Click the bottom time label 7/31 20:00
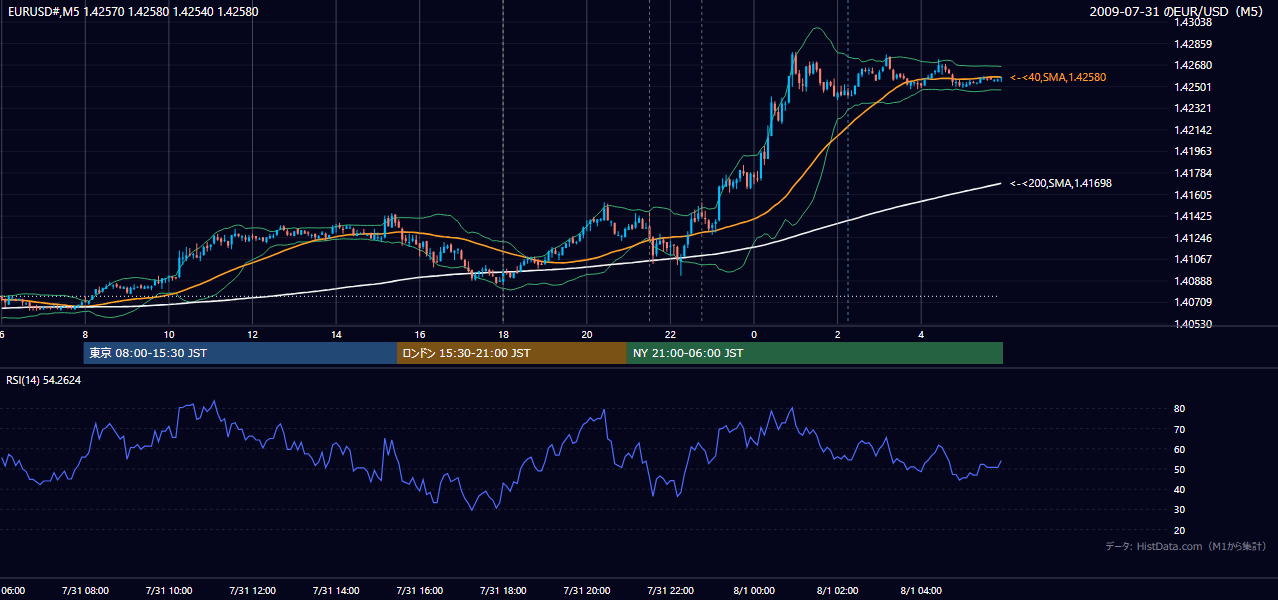 coord(587,591)
